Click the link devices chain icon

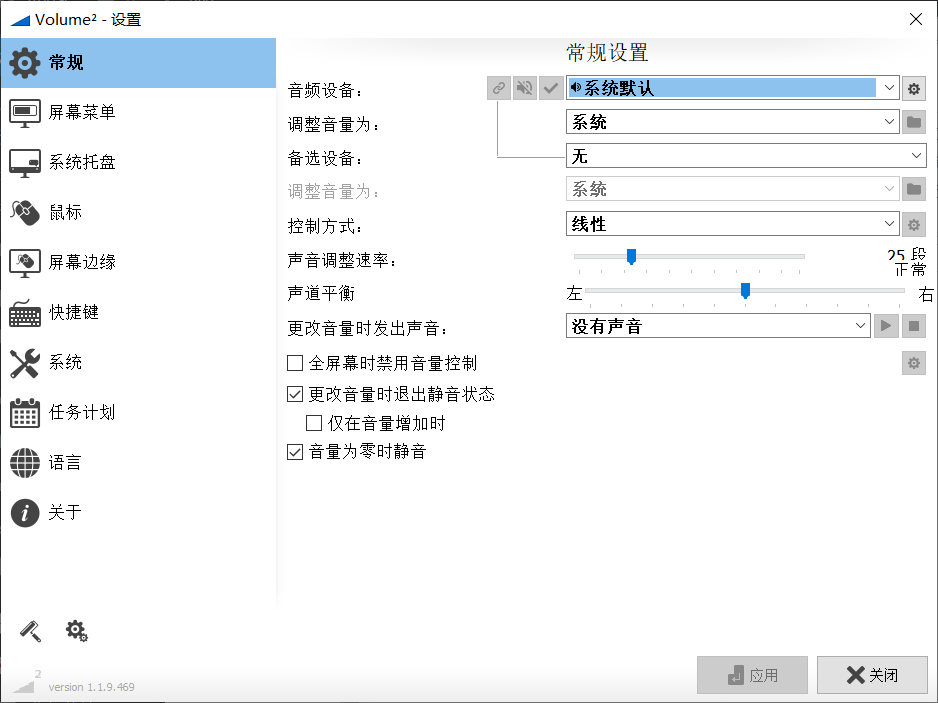(499, 88)
